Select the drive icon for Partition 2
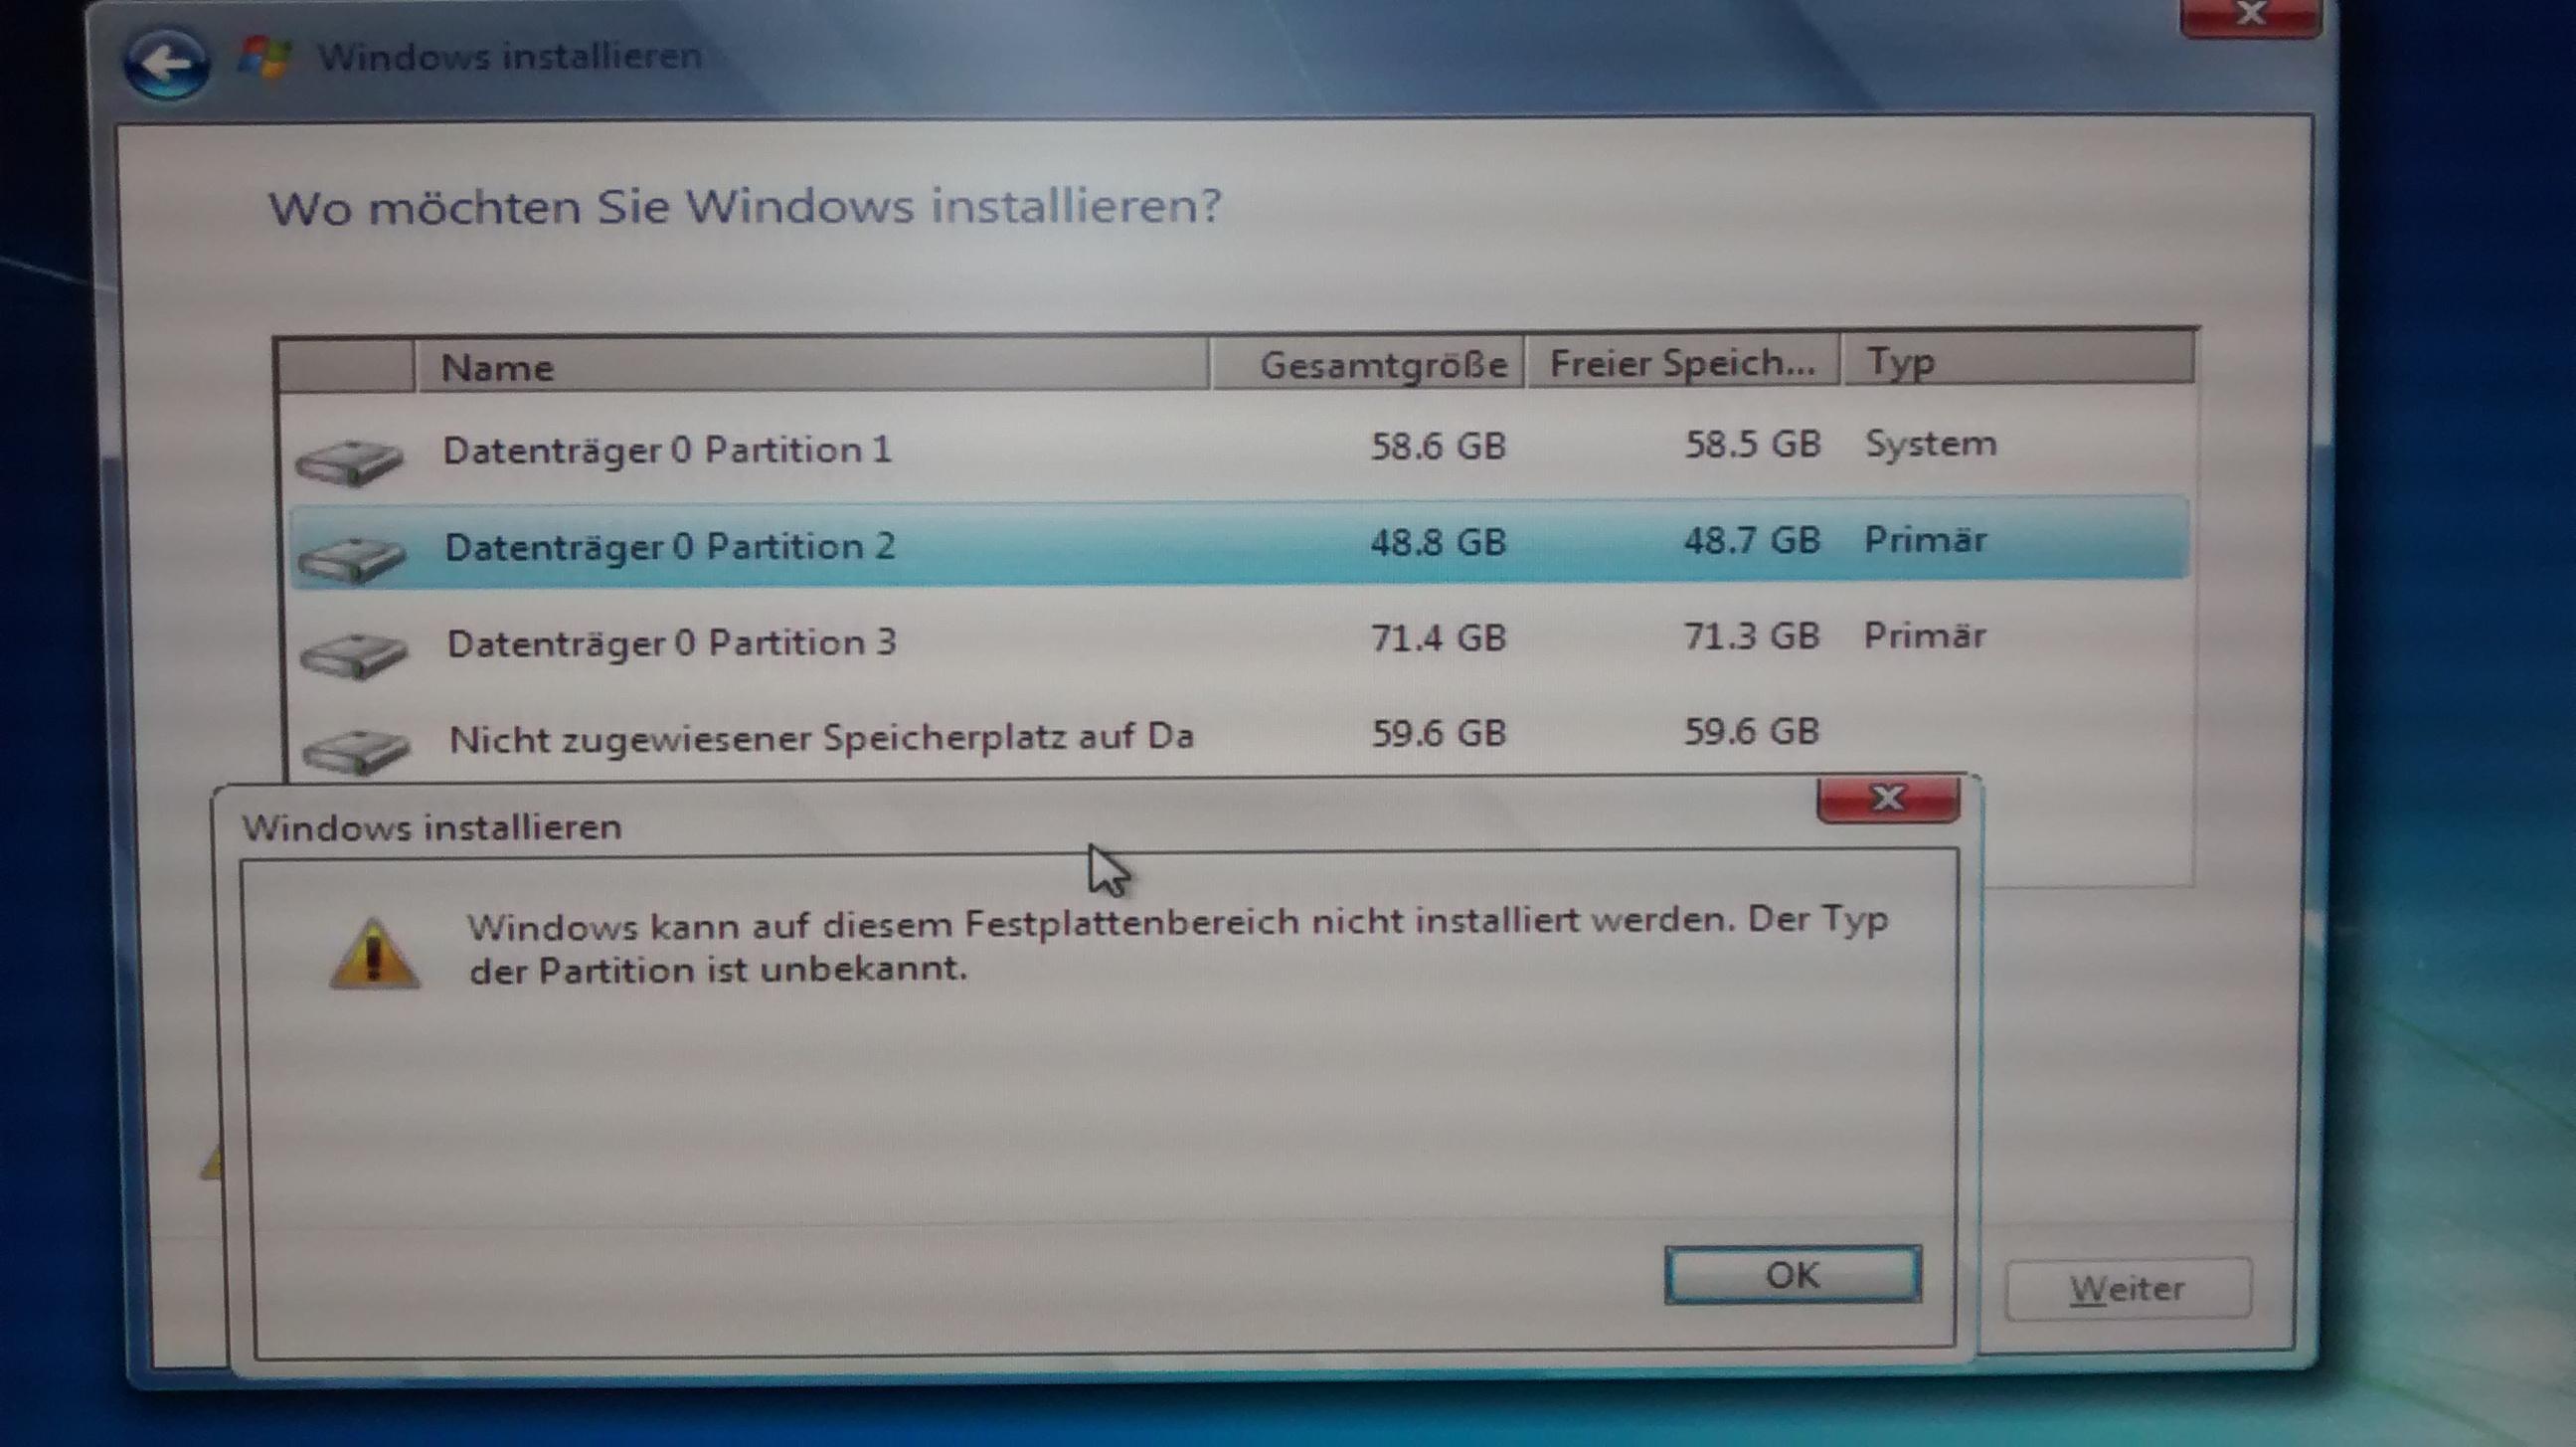 tap(352, 558)
